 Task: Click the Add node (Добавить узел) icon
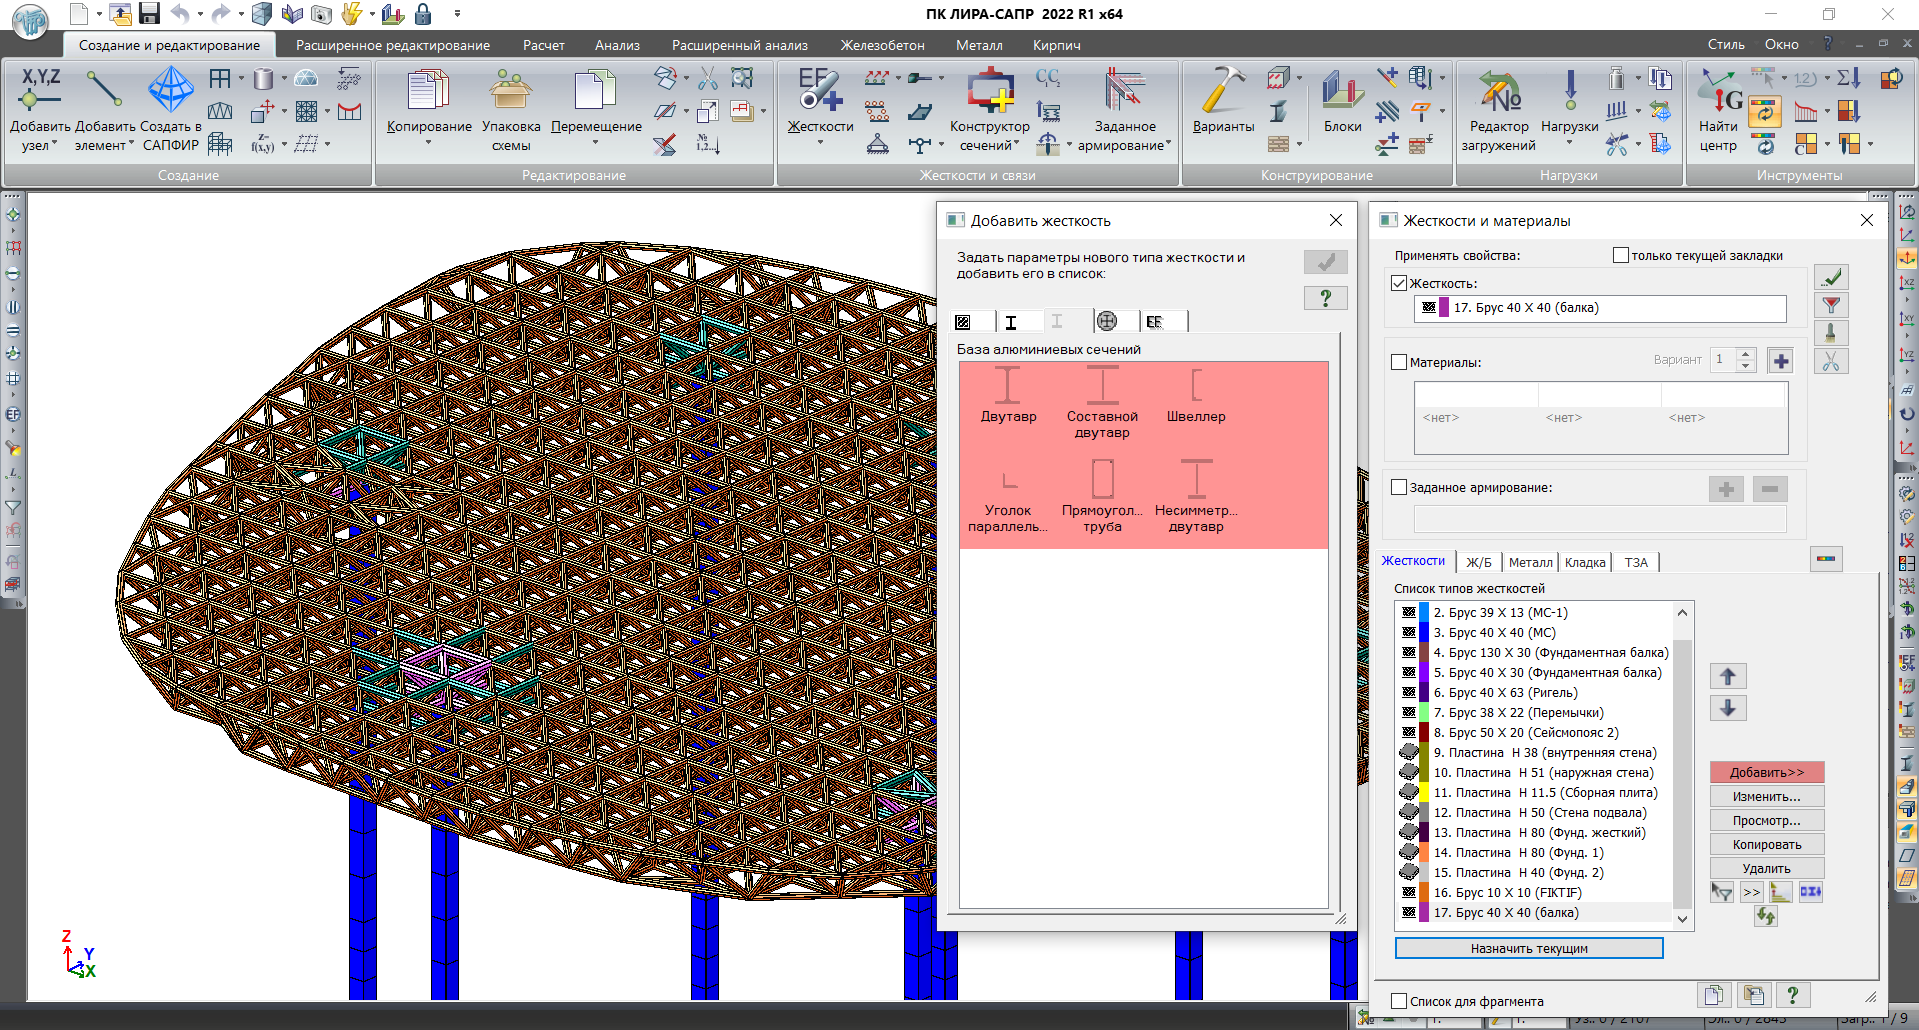click(40, 90)
